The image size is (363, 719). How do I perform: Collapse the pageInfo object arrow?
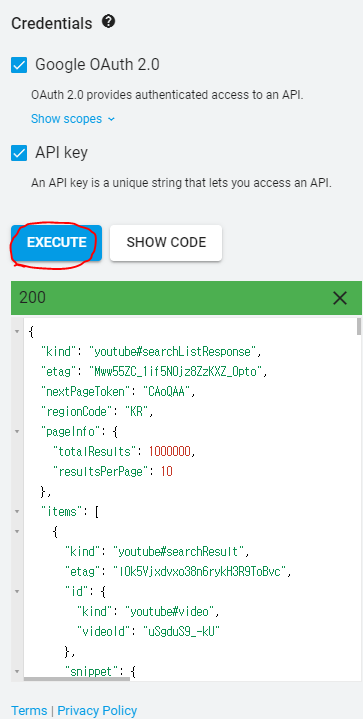(17, 431)
